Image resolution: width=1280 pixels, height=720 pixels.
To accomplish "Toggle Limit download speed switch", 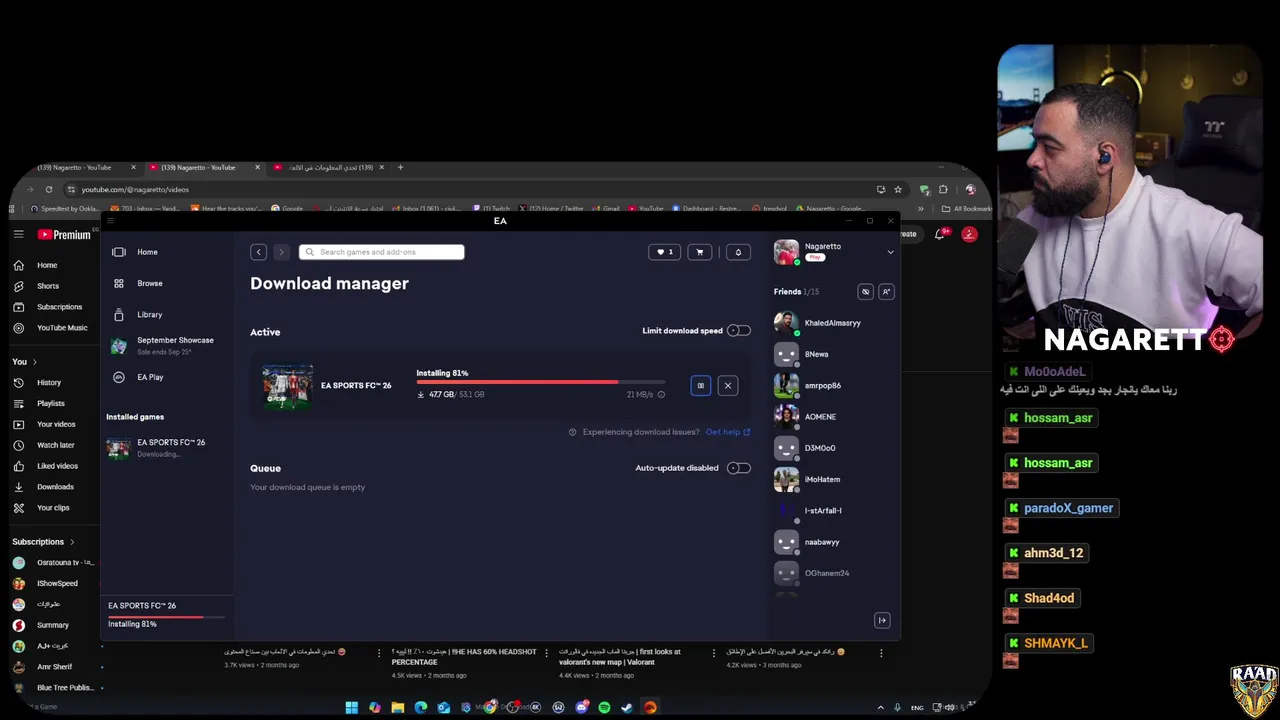I will point(739,331).
